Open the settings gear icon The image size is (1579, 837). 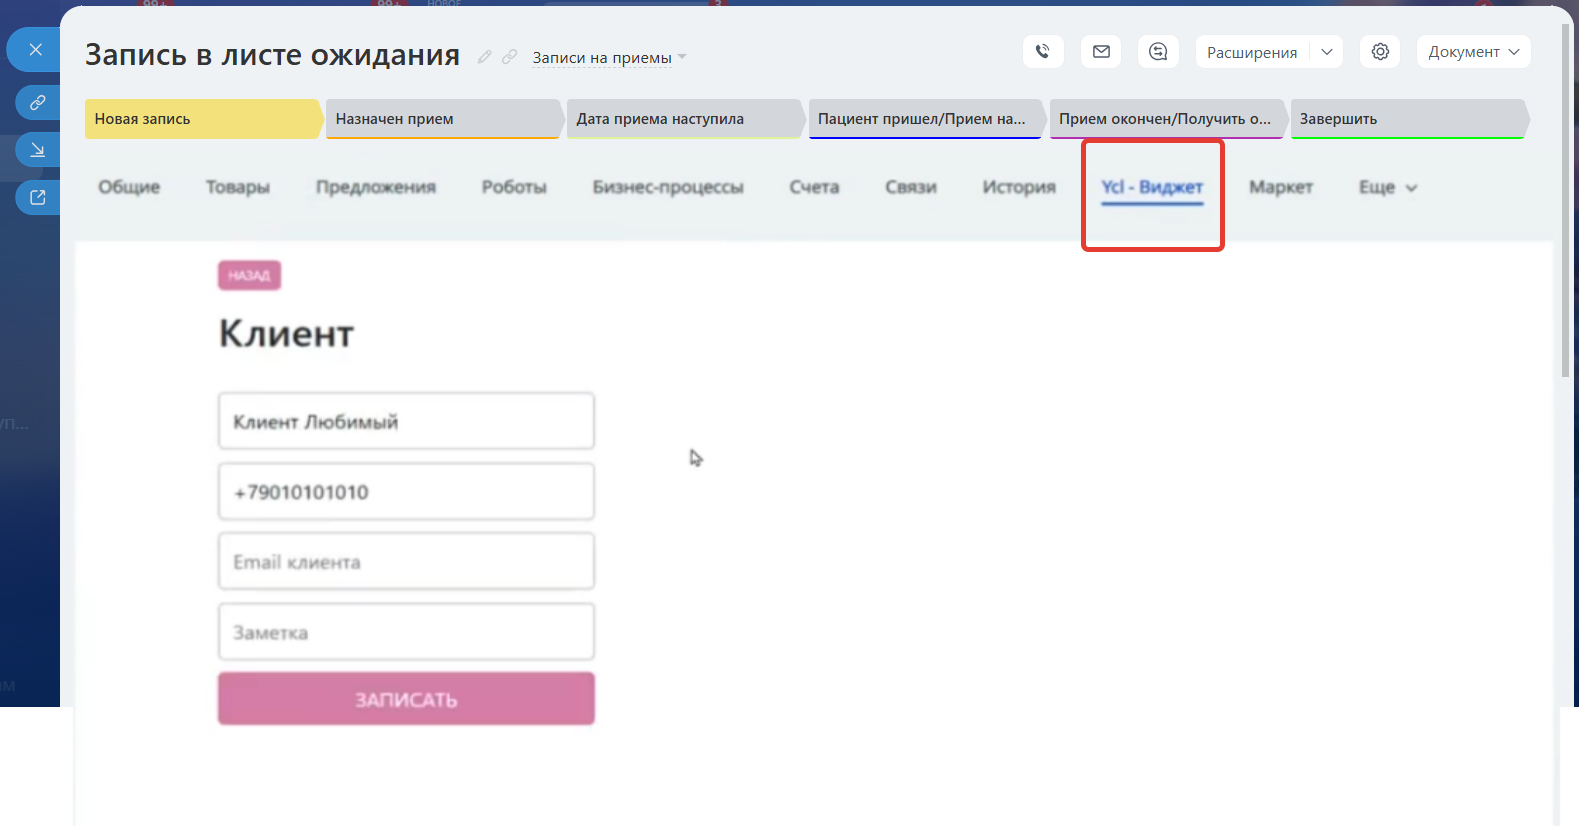(x=1380, y=52)
